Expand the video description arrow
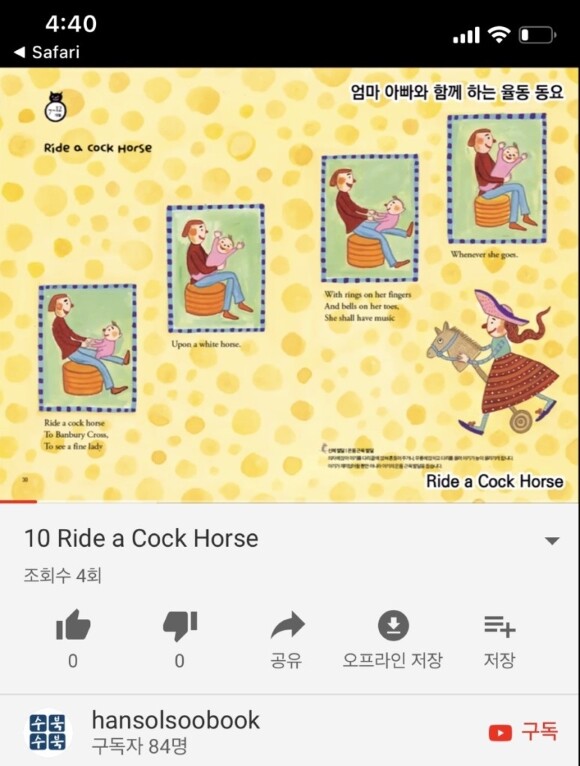The image size is (580, 766). point(552,541)
